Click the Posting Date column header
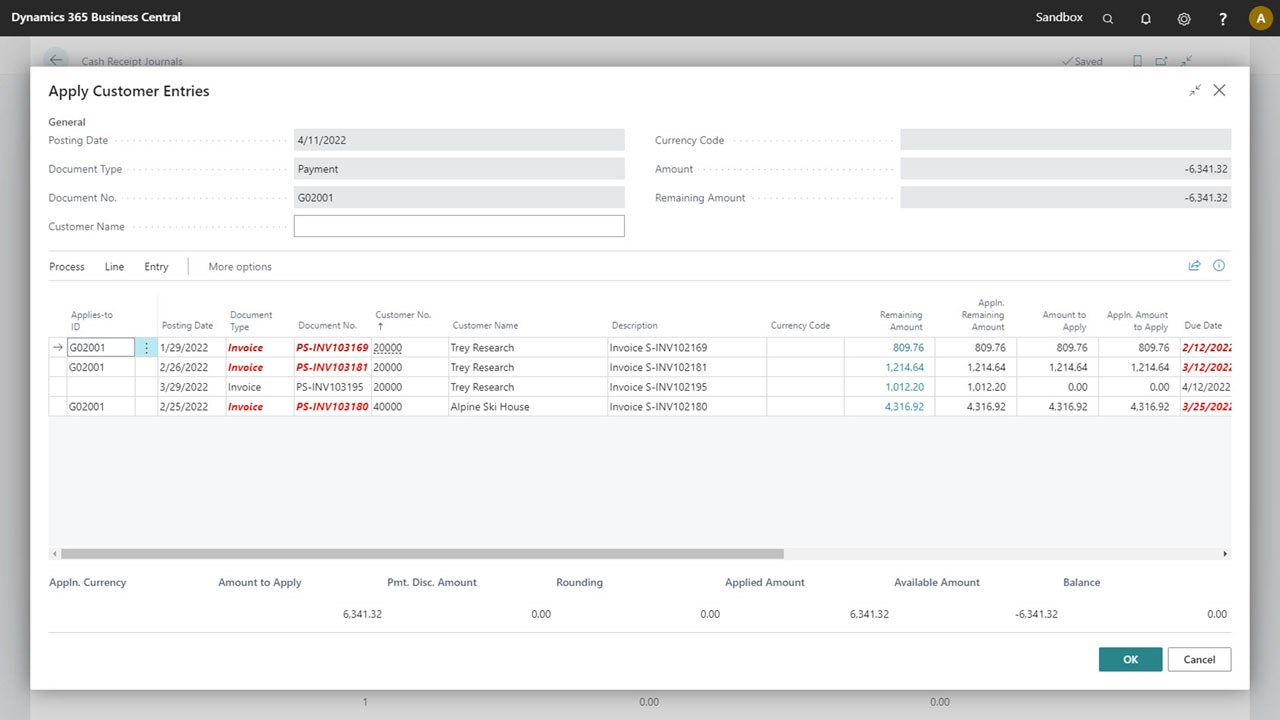This screenshot has width=1280, height=720. pyautogui.click(x=187, y=326)
